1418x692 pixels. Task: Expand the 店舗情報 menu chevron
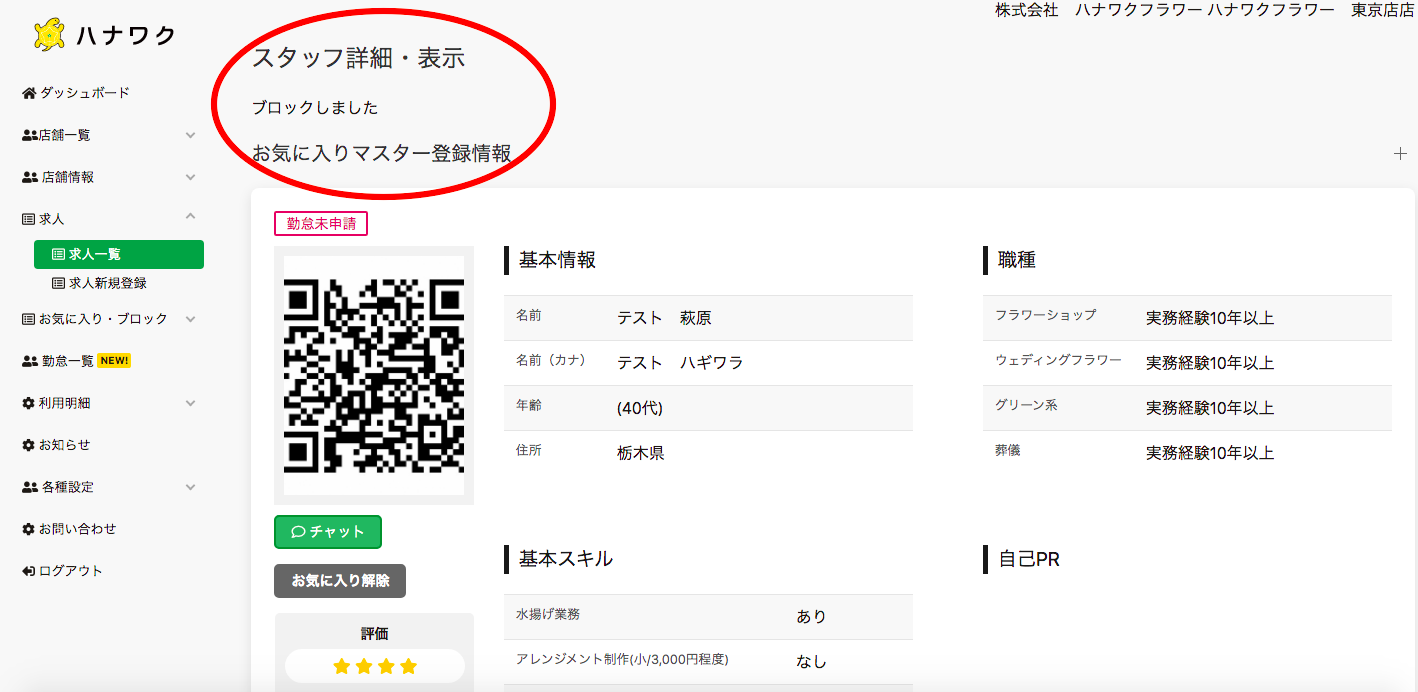click(x=191, y=177)
